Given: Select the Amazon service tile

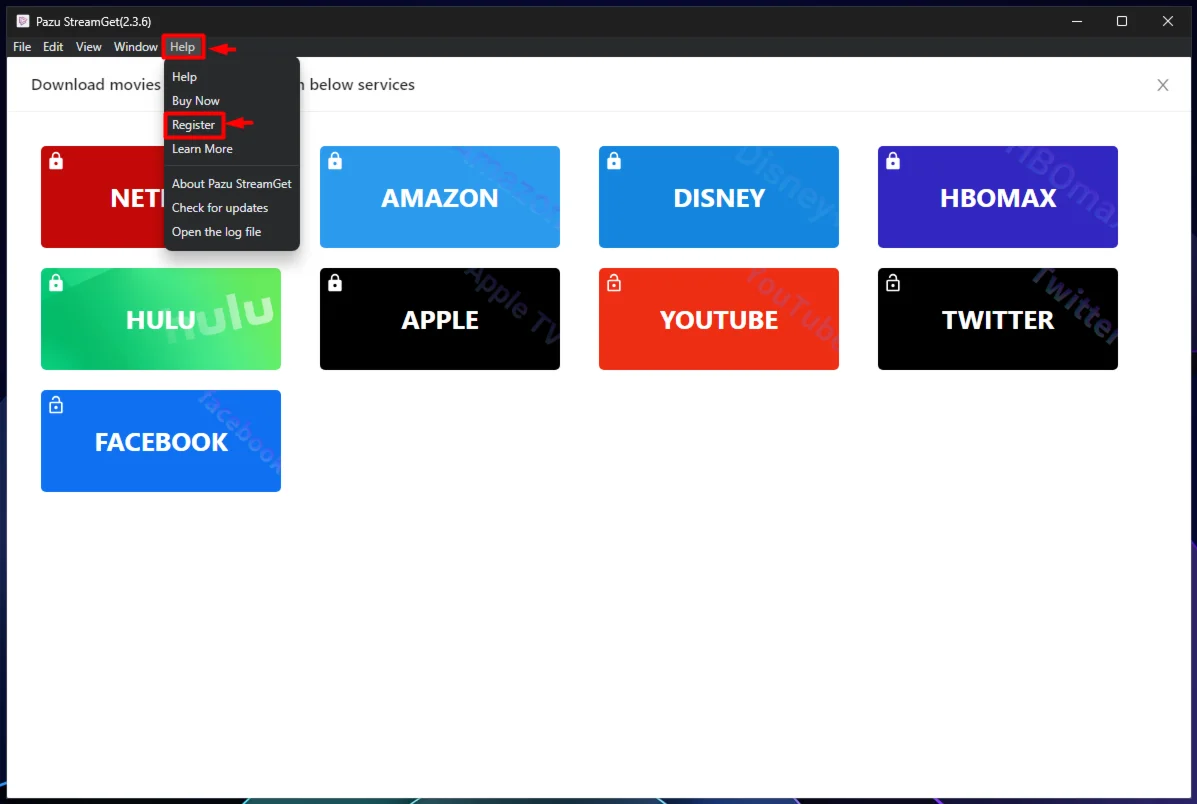Looking at the screenshot, I should tap(440, 197).
